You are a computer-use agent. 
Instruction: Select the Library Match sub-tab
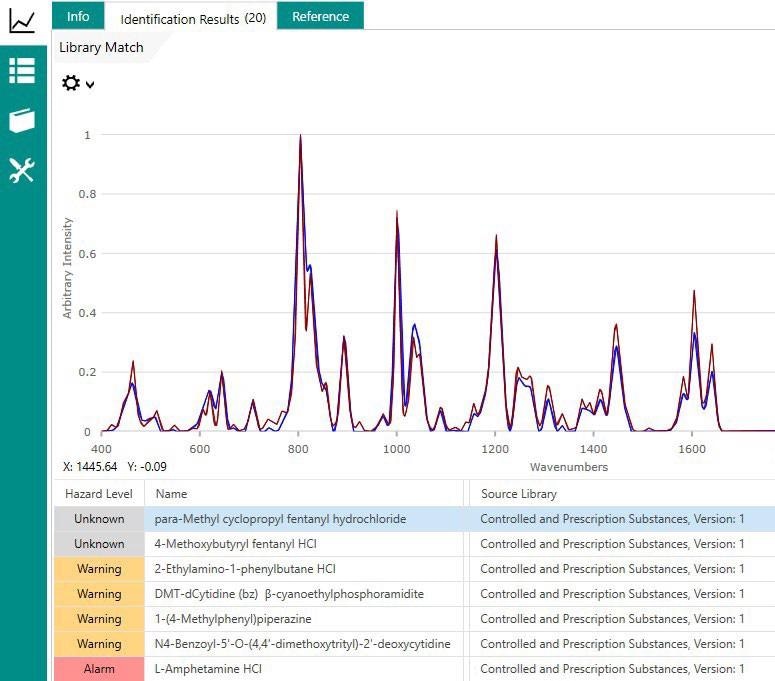(101, 47)
